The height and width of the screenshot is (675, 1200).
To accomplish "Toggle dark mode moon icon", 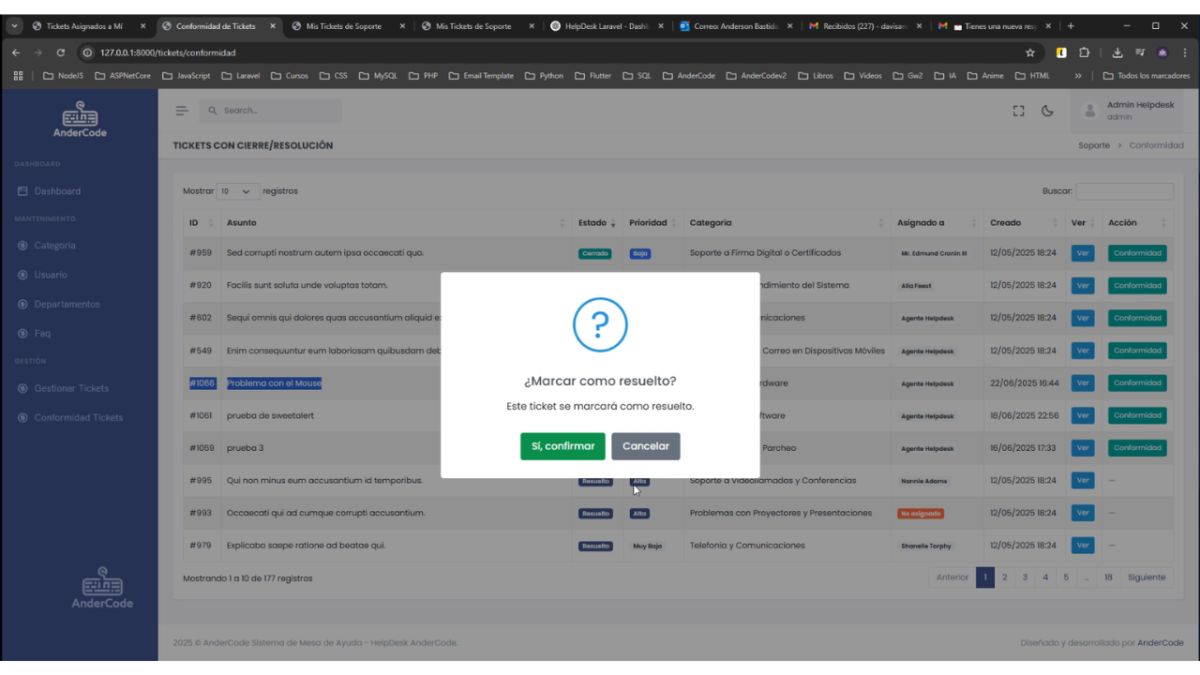I will click(1047, 111).
